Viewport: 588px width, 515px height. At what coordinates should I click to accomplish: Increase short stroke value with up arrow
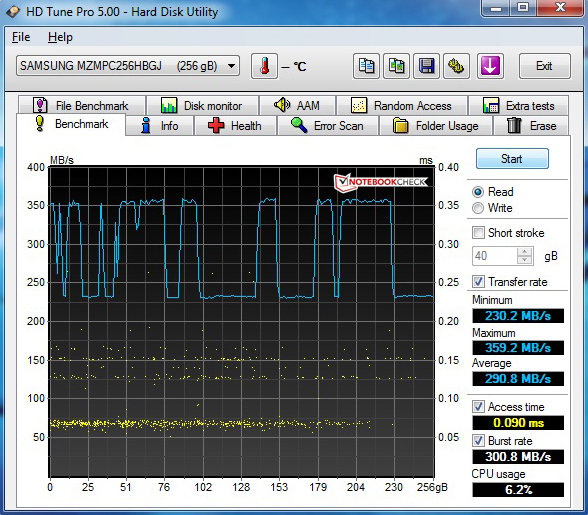525,252
